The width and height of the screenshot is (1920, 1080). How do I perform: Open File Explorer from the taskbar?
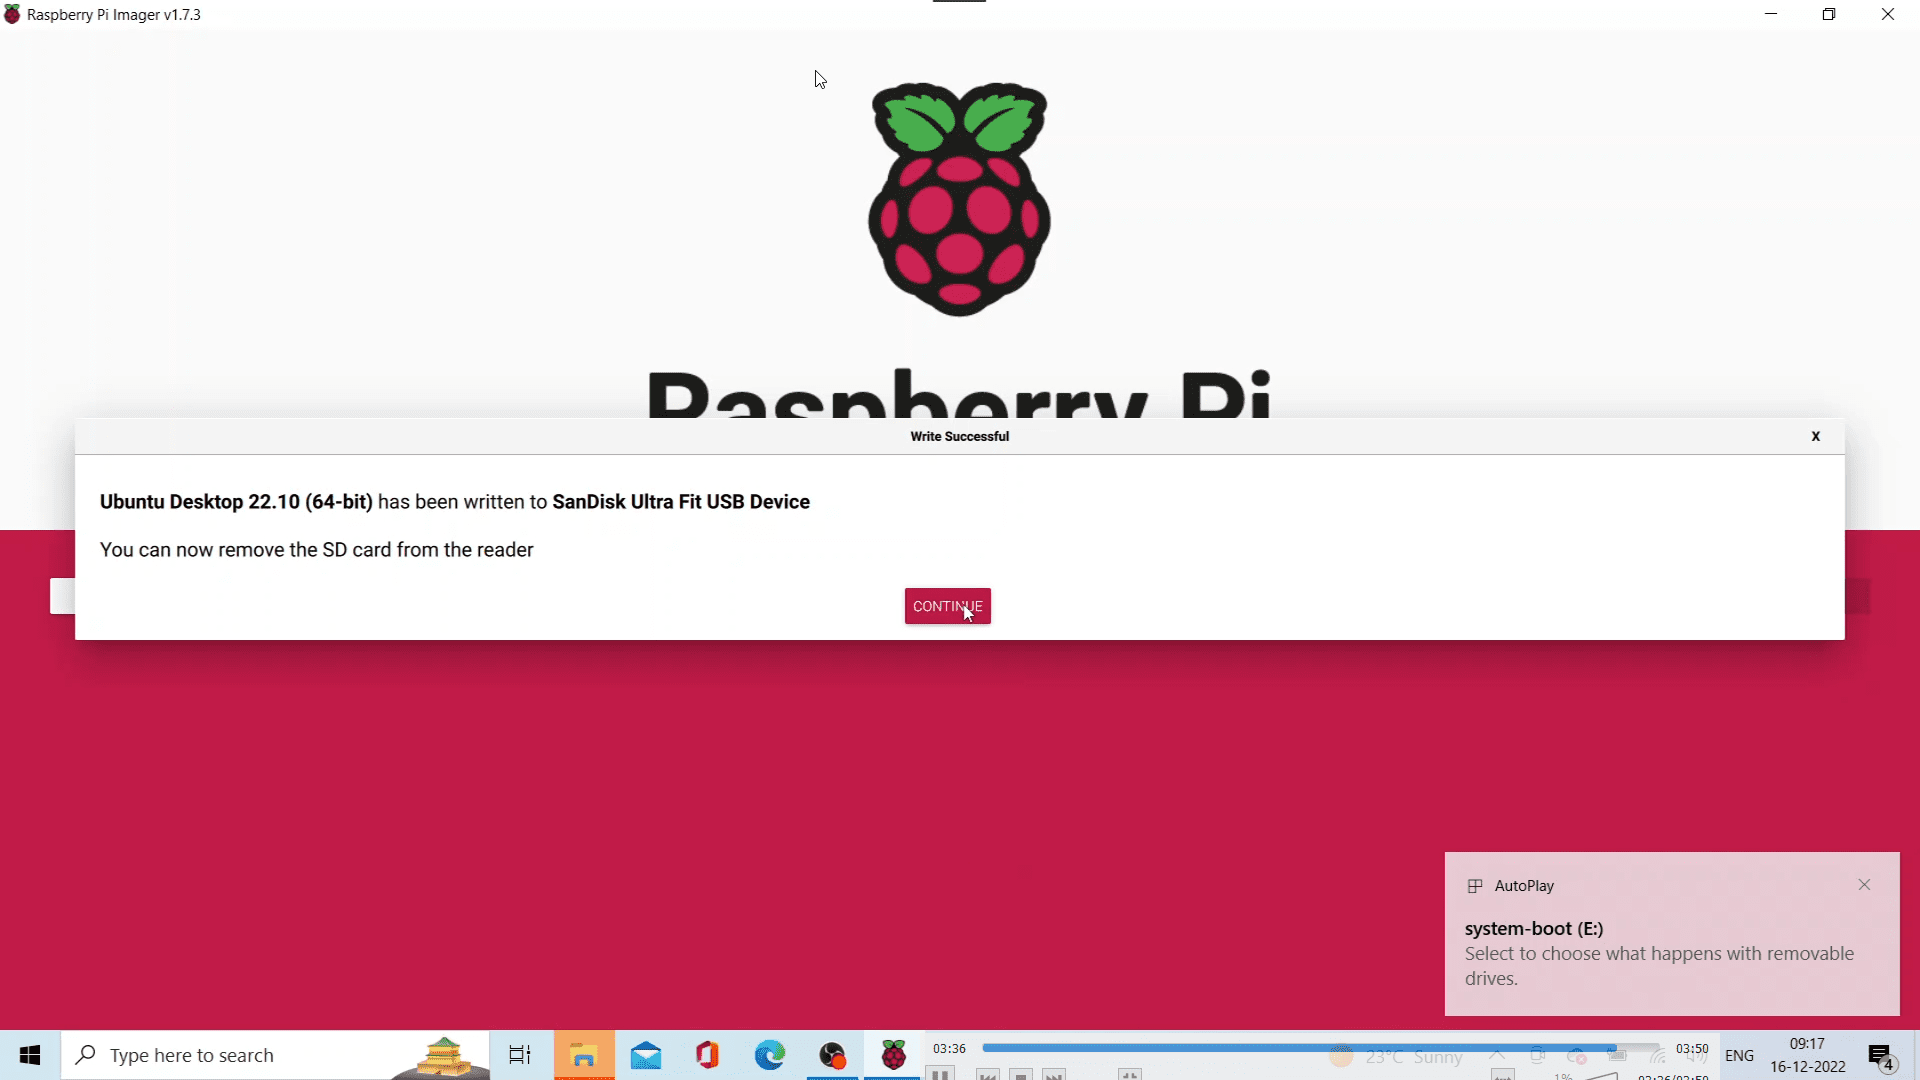point(584,1055)
